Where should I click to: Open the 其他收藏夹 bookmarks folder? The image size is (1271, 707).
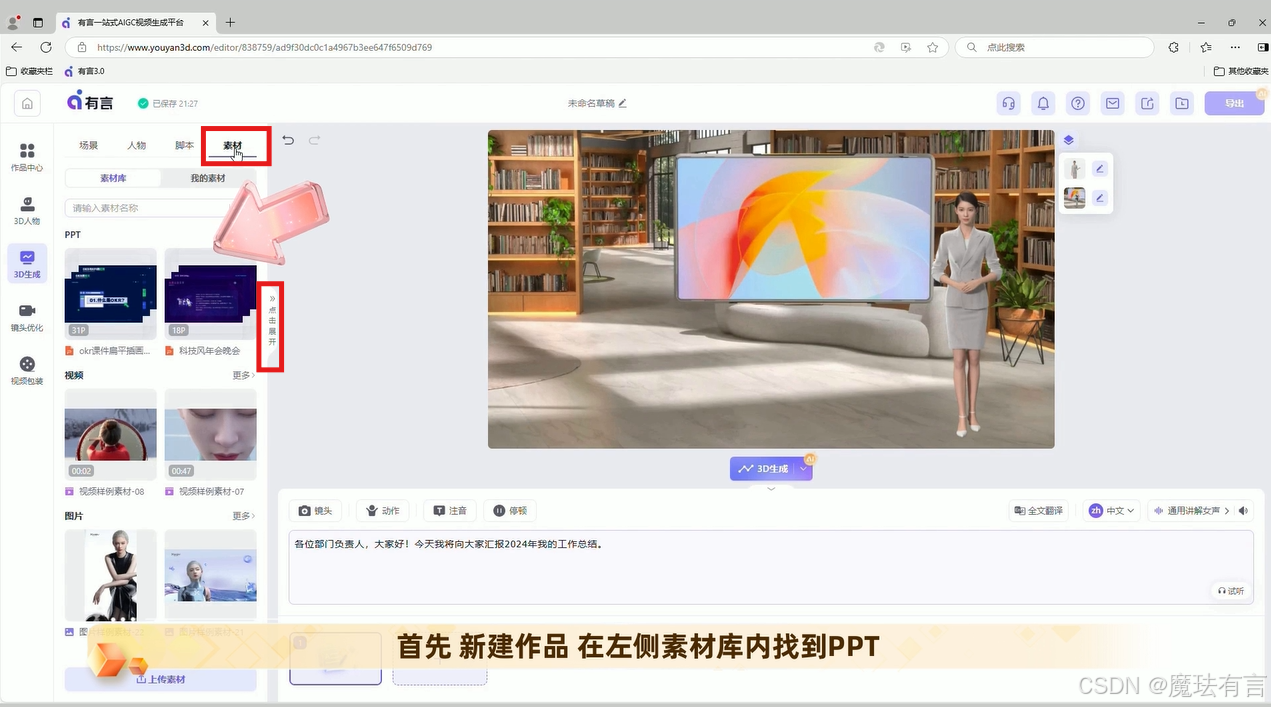coord(1240,71)
